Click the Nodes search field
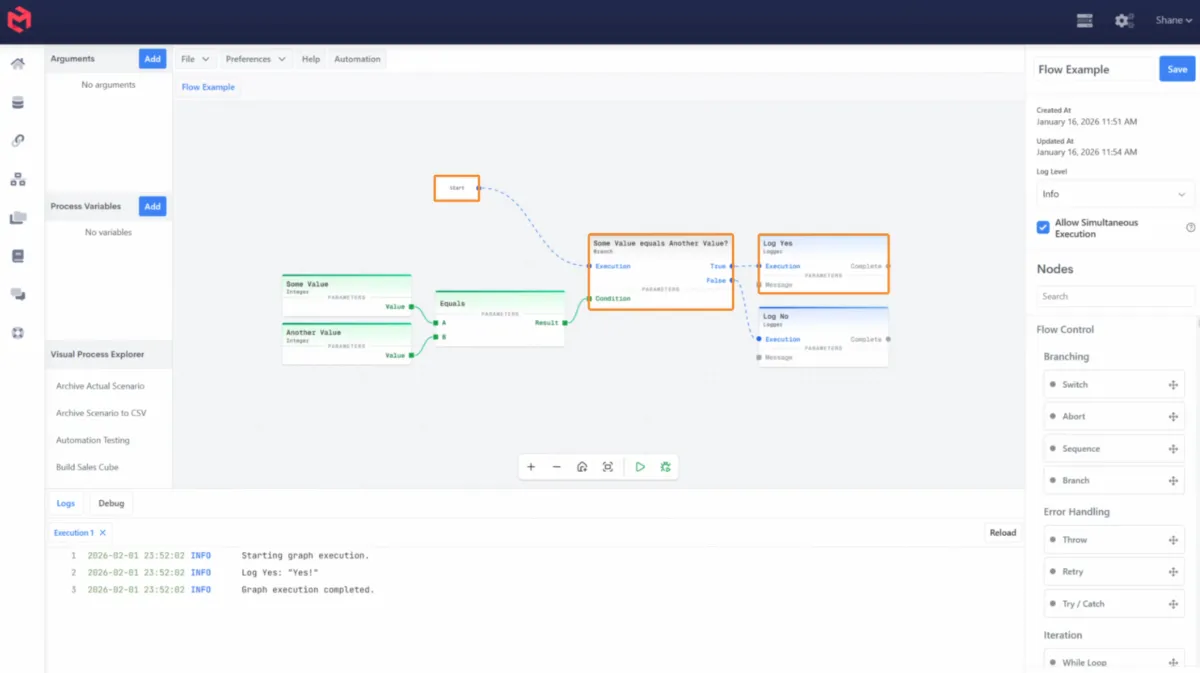This screenshot has width=1200, height=673. pos(1114,296)
